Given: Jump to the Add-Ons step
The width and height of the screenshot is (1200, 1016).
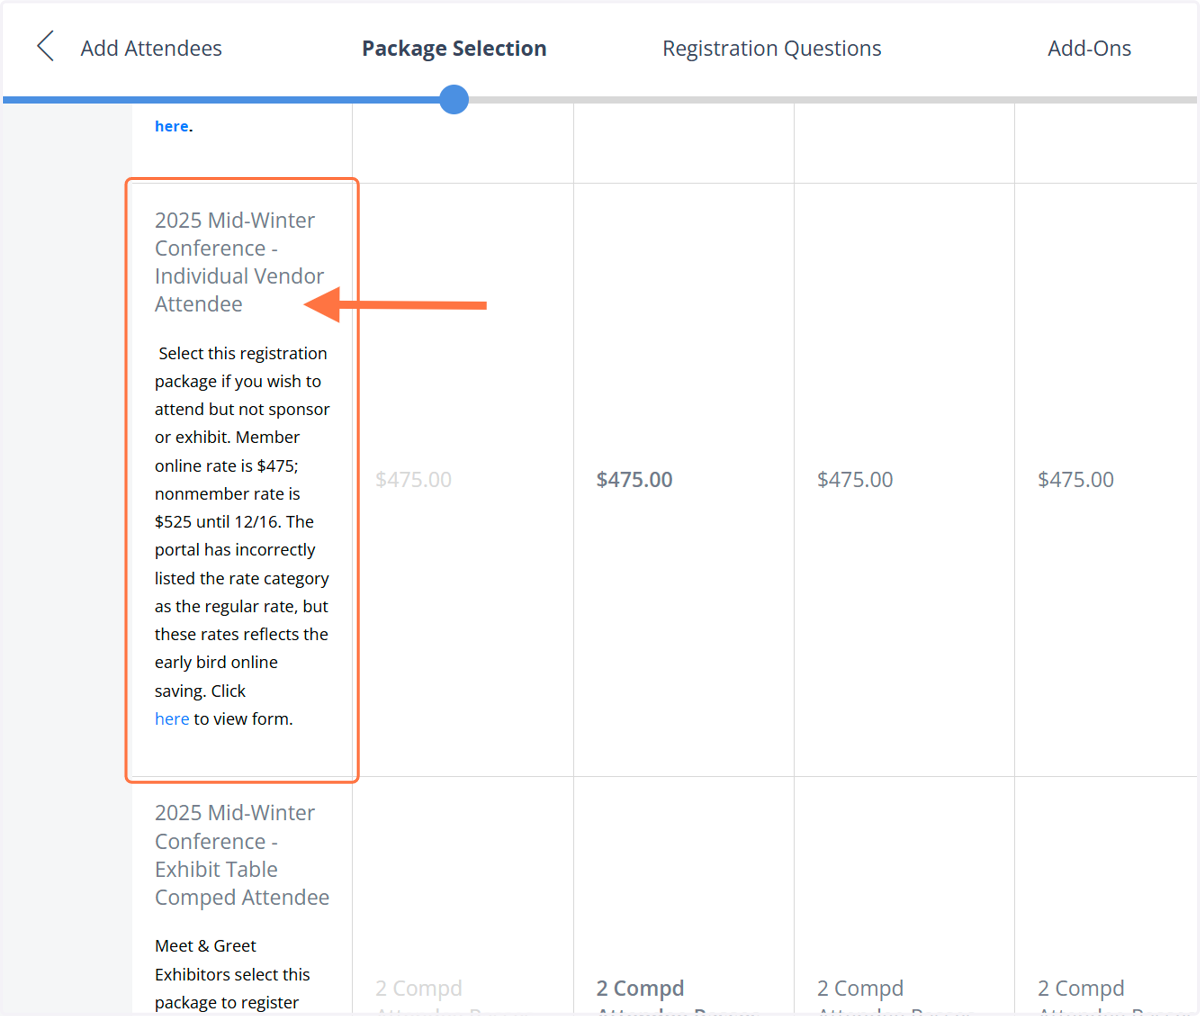Looking at the screenshot, I should pos(1089,48).
